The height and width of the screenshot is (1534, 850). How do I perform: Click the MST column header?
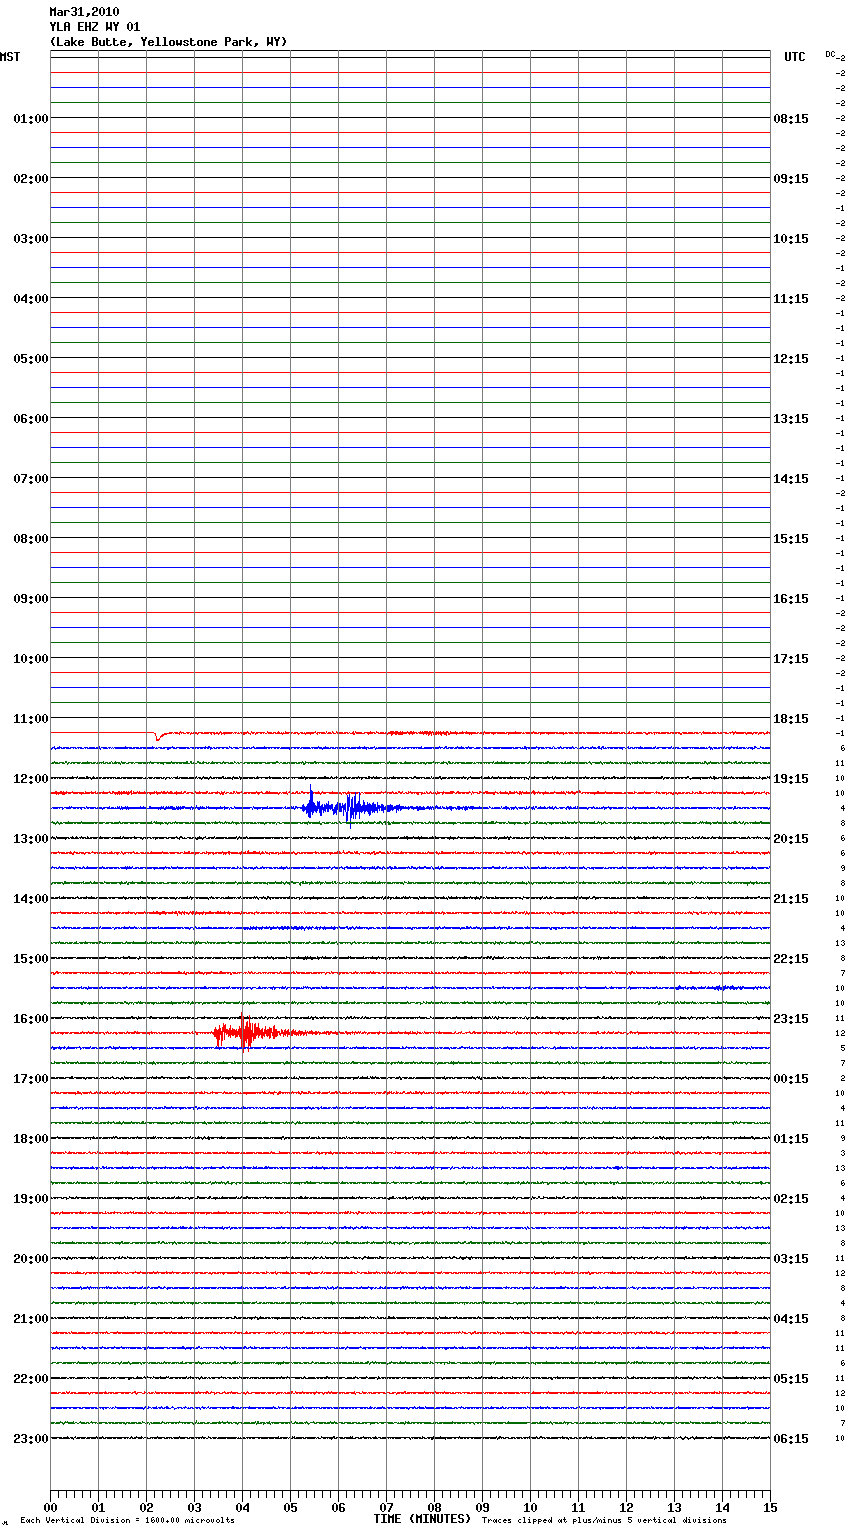click(10, 57)
